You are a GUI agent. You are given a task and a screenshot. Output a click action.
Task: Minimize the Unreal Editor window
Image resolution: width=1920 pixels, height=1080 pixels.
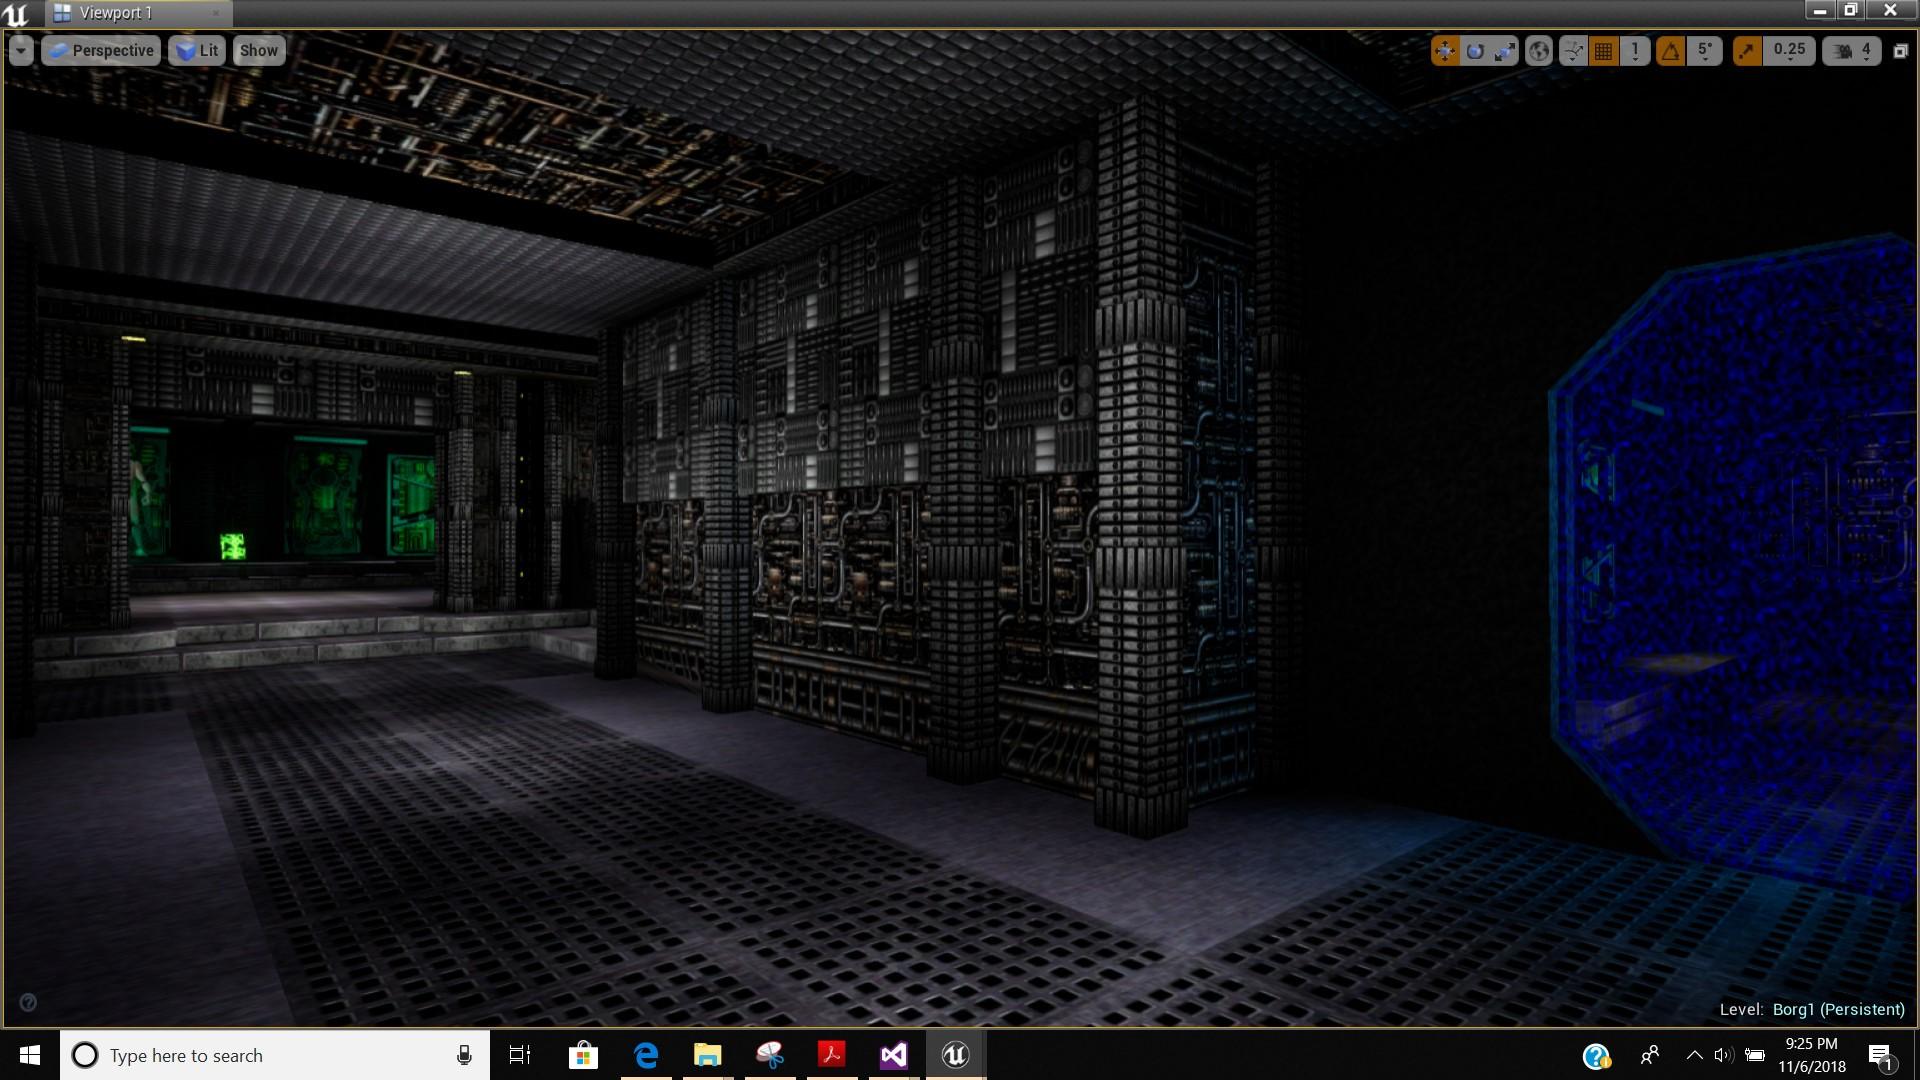[x=1820, y=11]
